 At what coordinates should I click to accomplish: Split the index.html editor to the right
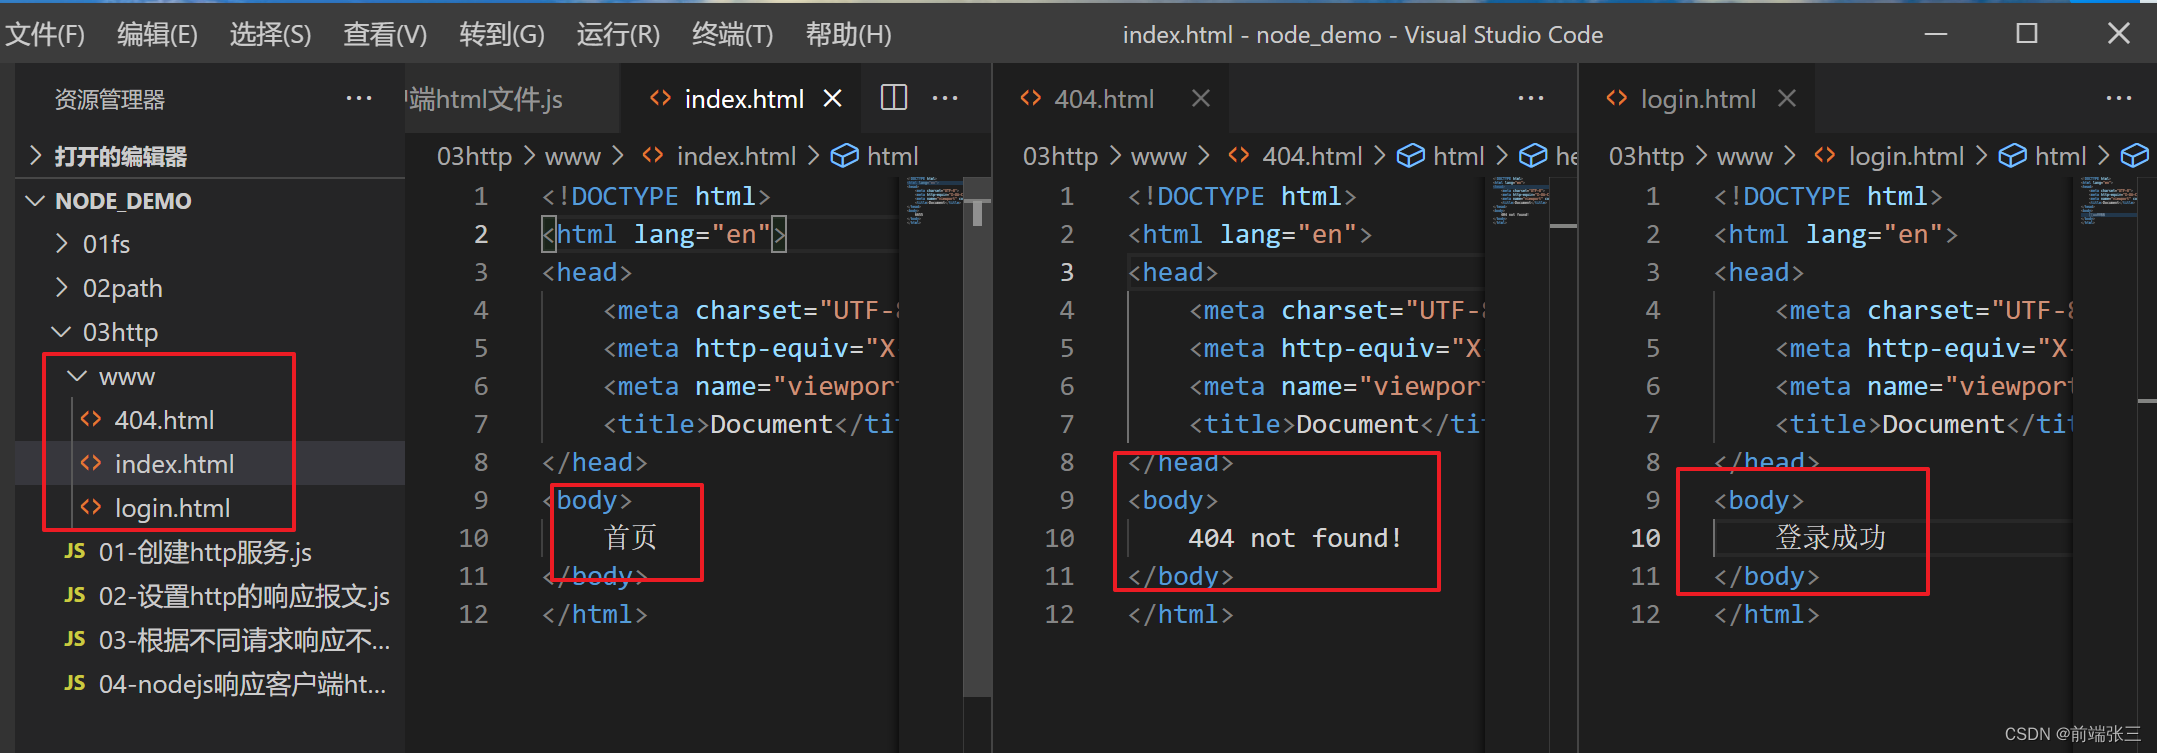(x=894, y=98)
